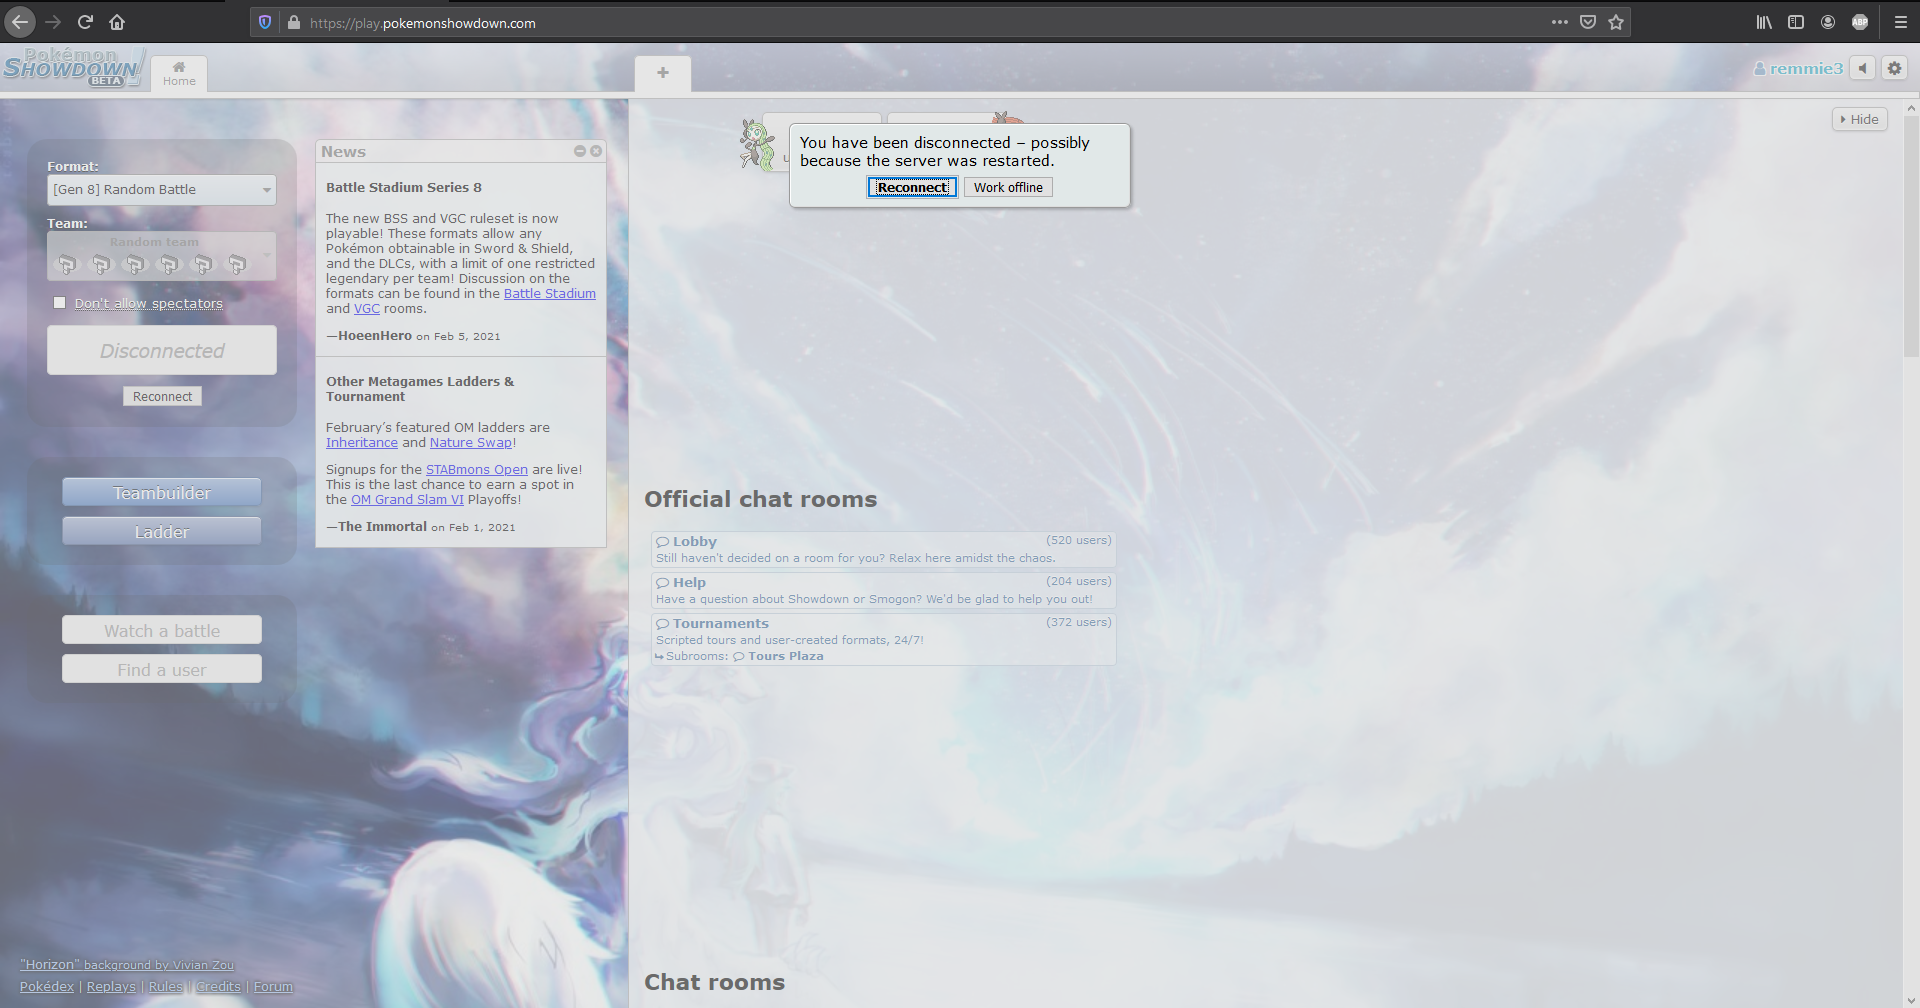Viewport: 1920px width, 1008px height.
Task: Toggle browser sidebar icon
Action: point(1796,22)
